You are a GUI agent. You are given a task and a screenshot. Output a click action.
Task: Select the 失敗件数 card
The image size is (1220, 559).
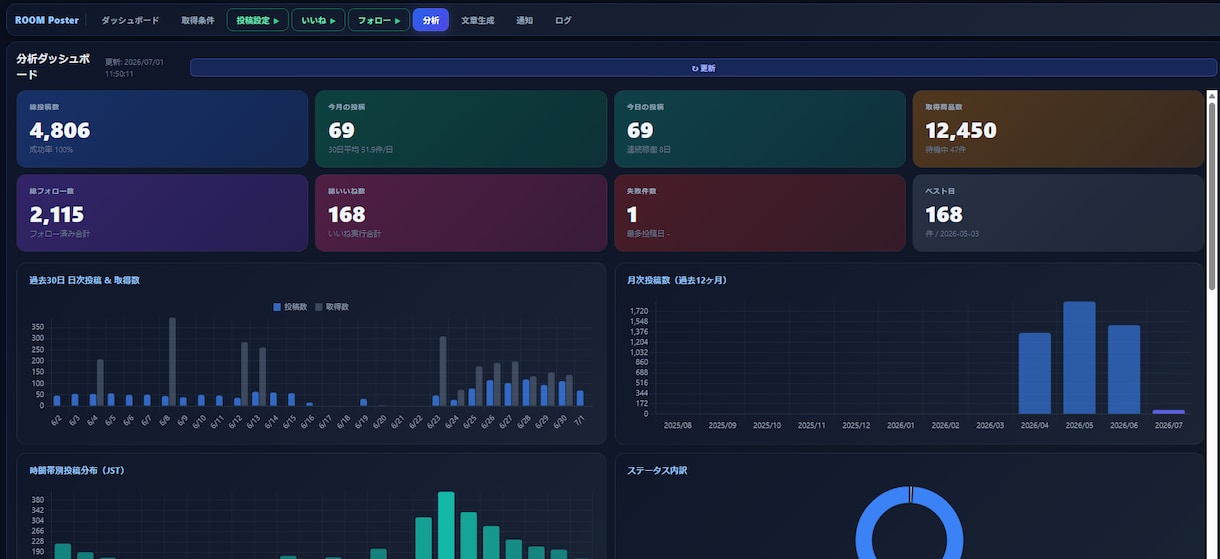coord(760,213)
